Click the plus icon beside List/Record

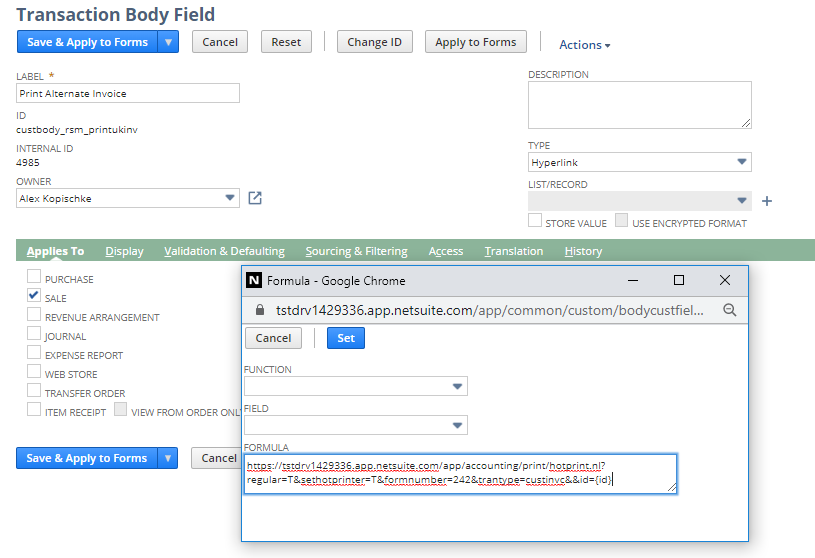[x=767, y=201]
